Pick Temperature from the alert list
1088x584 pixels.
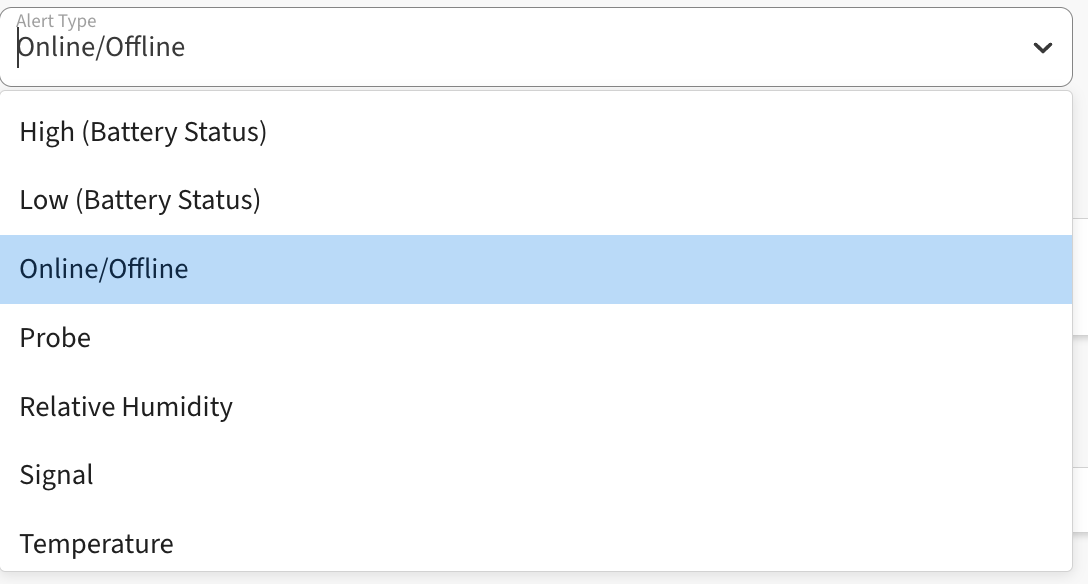coord(96,543)
